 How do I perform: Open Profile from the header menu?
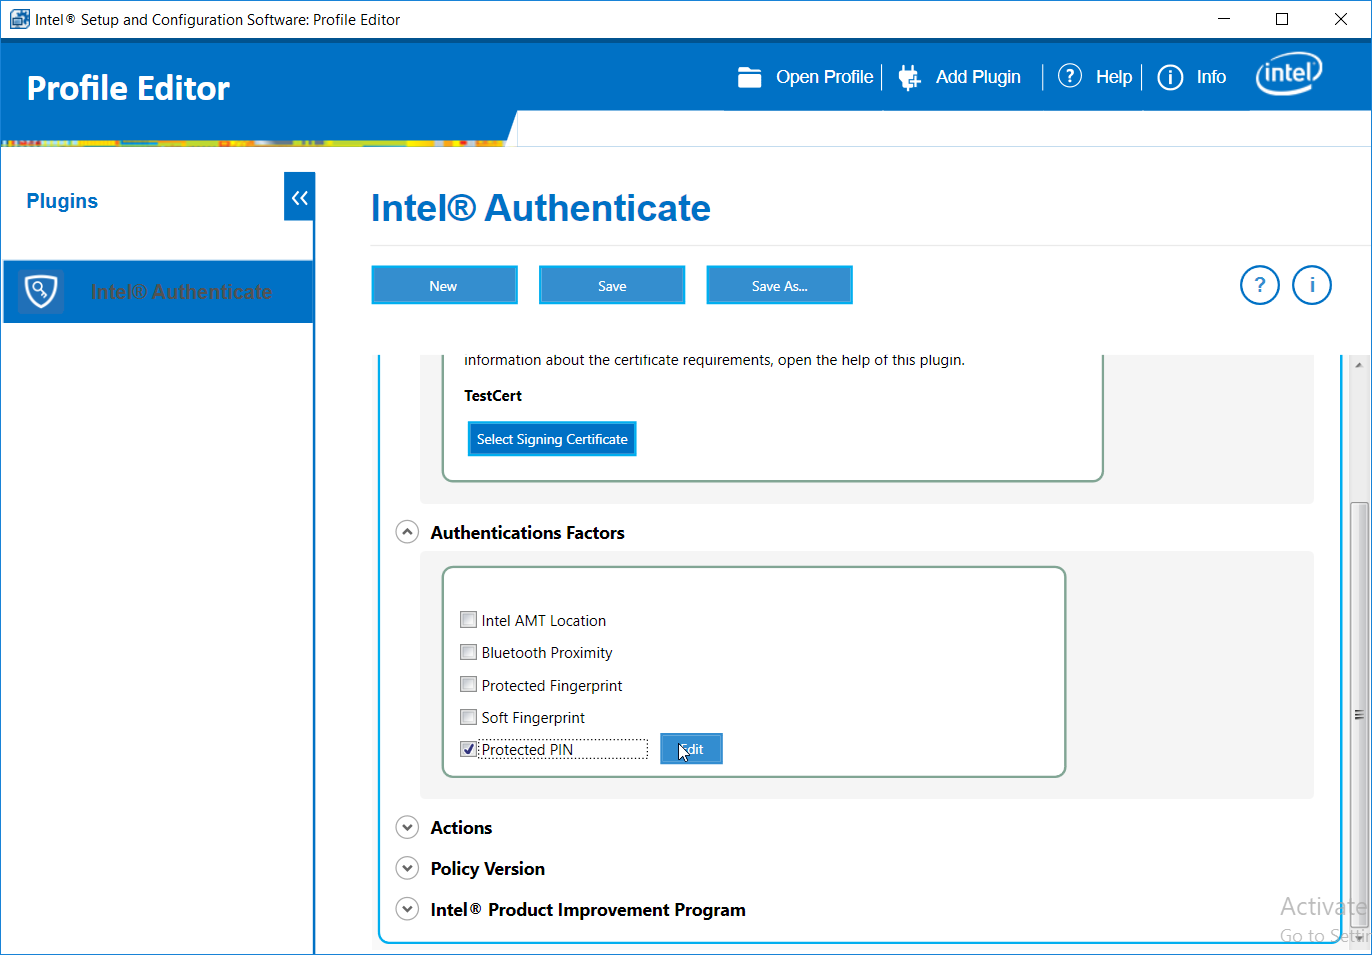click(824, 77)
